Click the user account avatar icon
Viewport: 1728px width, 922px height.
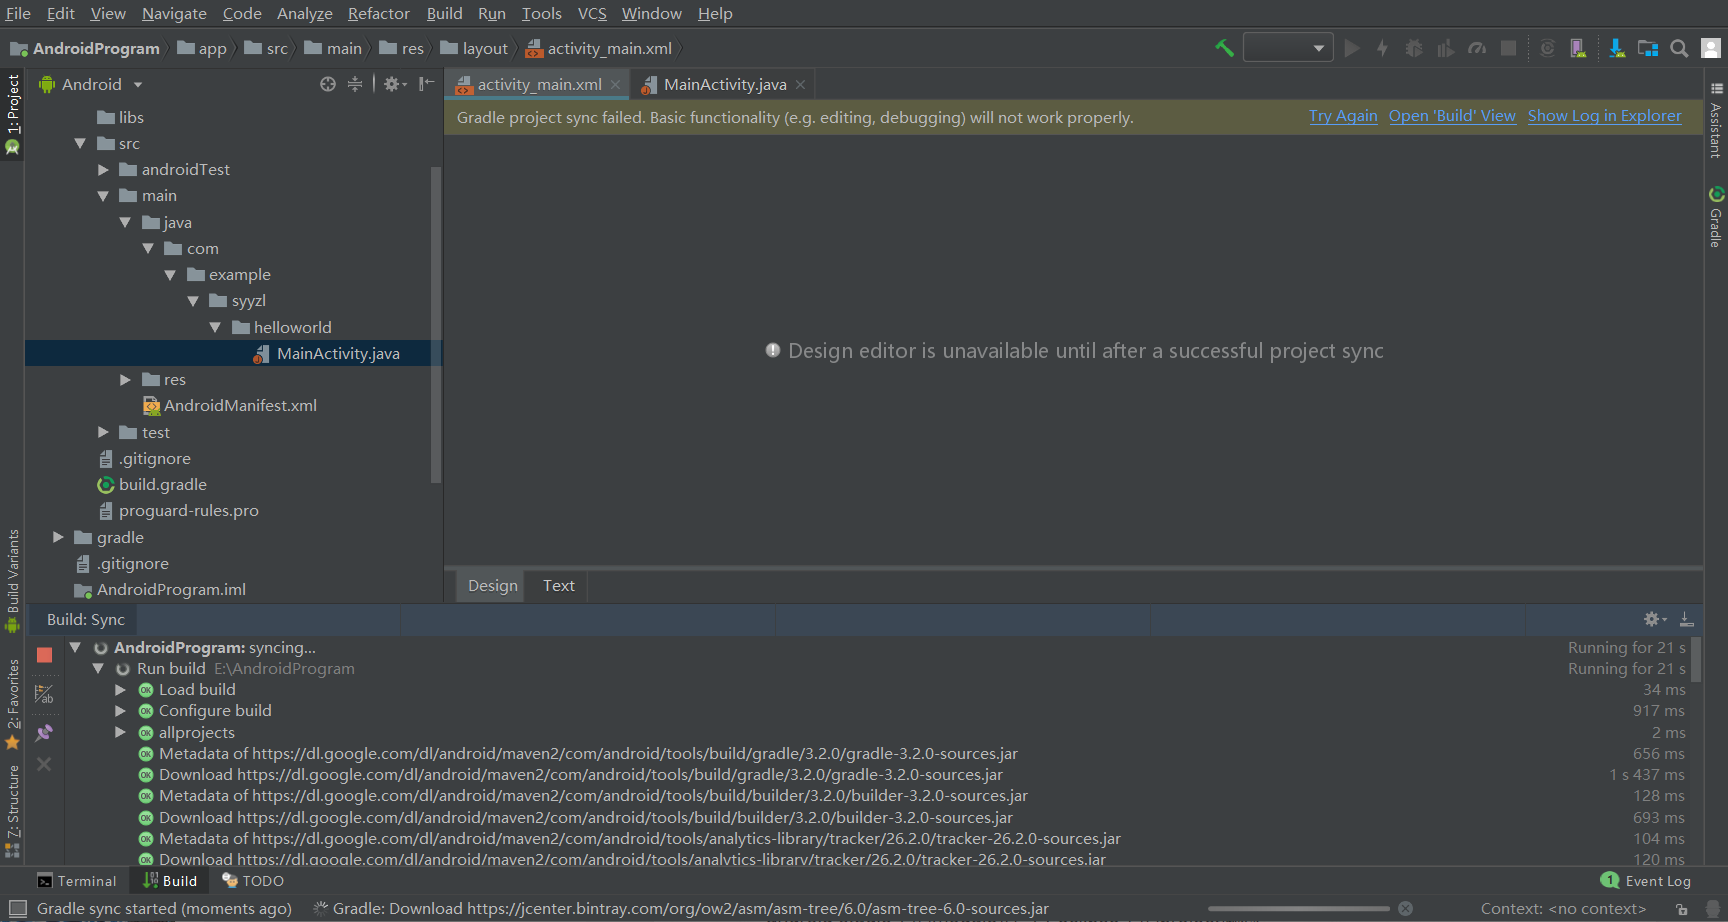pyautogui.click(x=1711, y=48)
